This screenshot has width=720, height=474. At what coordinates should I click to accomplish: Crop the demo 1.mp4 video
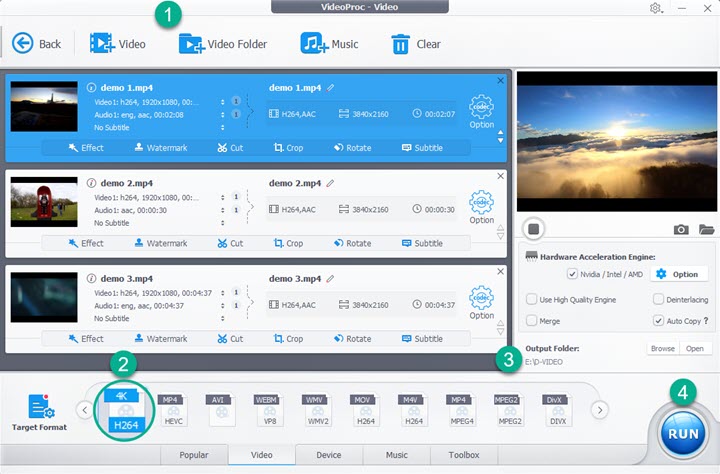click(x=288, y=148)
